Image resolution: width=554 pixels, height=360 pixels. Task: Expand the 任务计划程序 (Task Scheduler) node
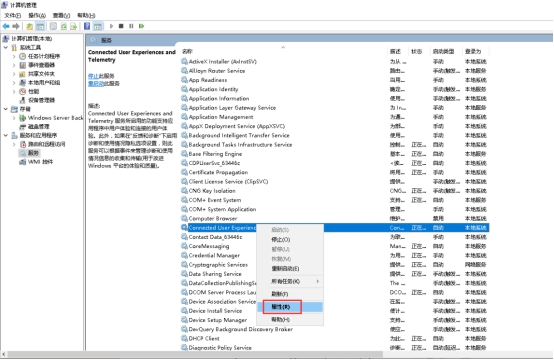click(14, 56)
